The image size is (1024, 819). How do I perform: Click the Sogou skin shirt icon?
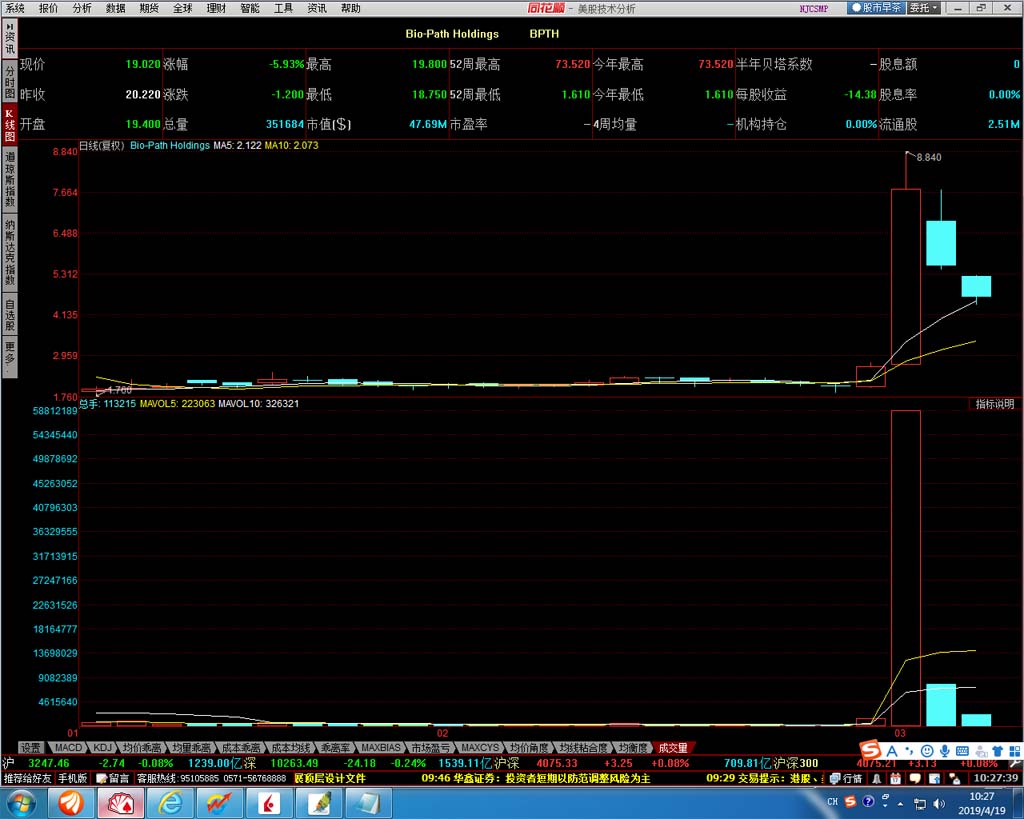coord(997,751)
